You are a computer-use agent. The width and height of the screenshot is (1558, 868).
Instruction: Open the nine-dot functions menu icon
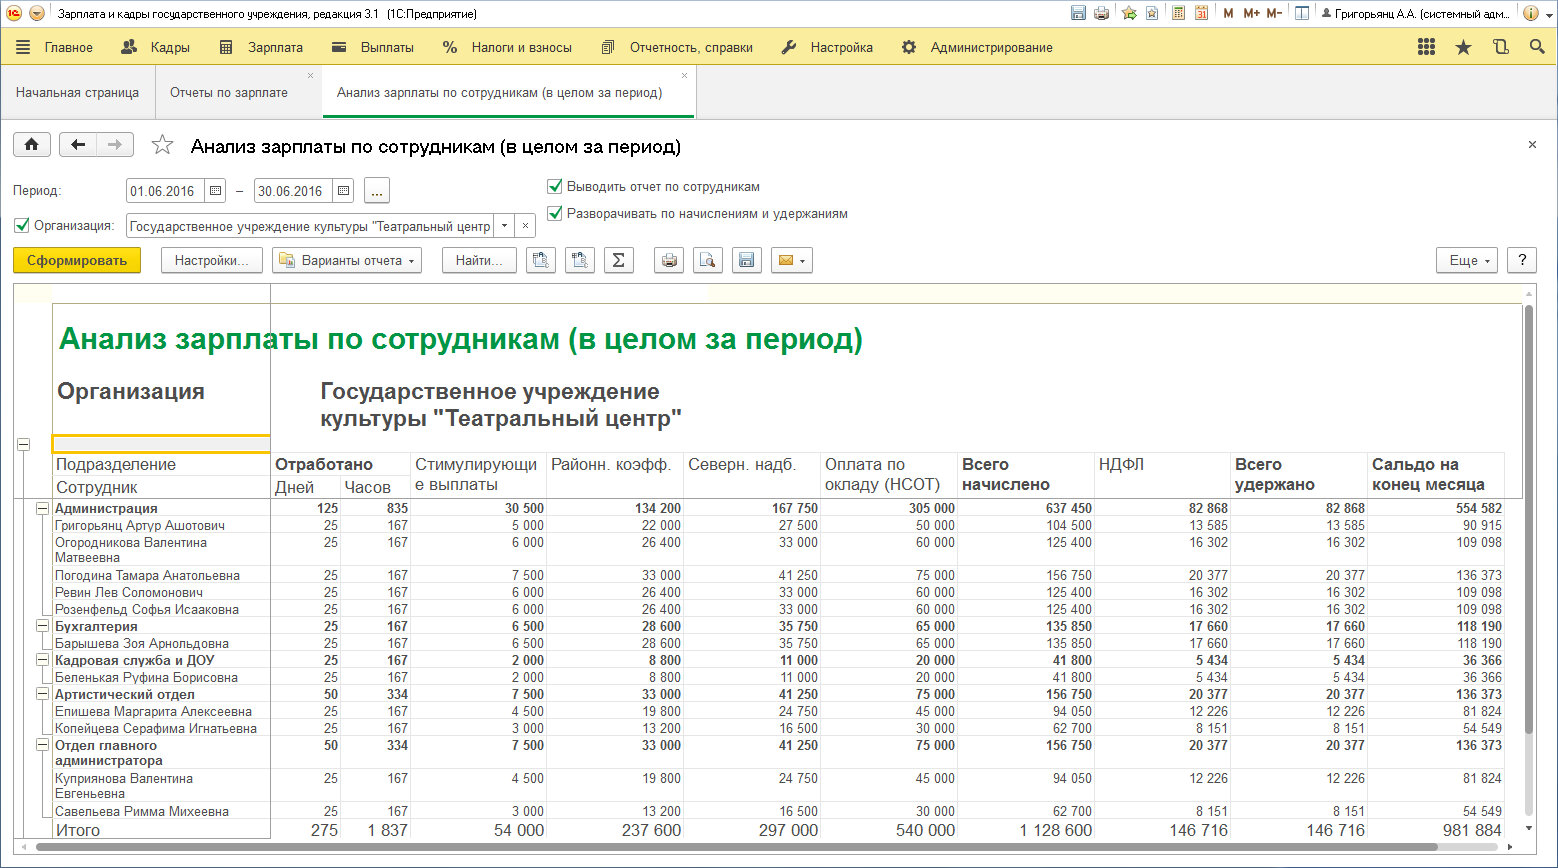(x=1426, y=47)
